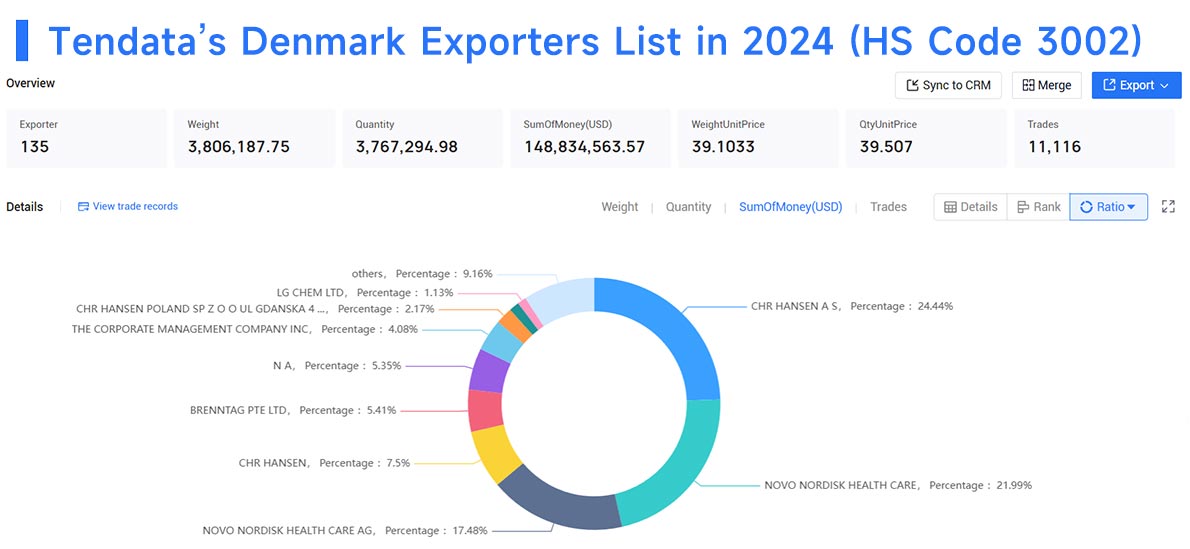
Task: Click the Weight 3,806,187.75 card
Action: click(x=254, y=138)
